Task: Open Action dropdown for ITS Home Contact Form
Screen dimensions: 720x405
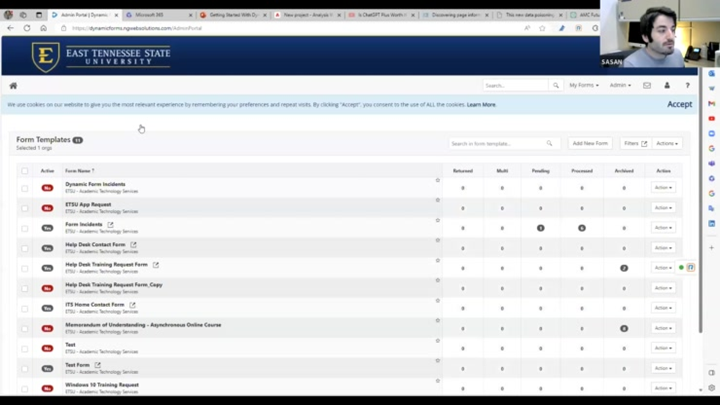Action: click(663, 308)
